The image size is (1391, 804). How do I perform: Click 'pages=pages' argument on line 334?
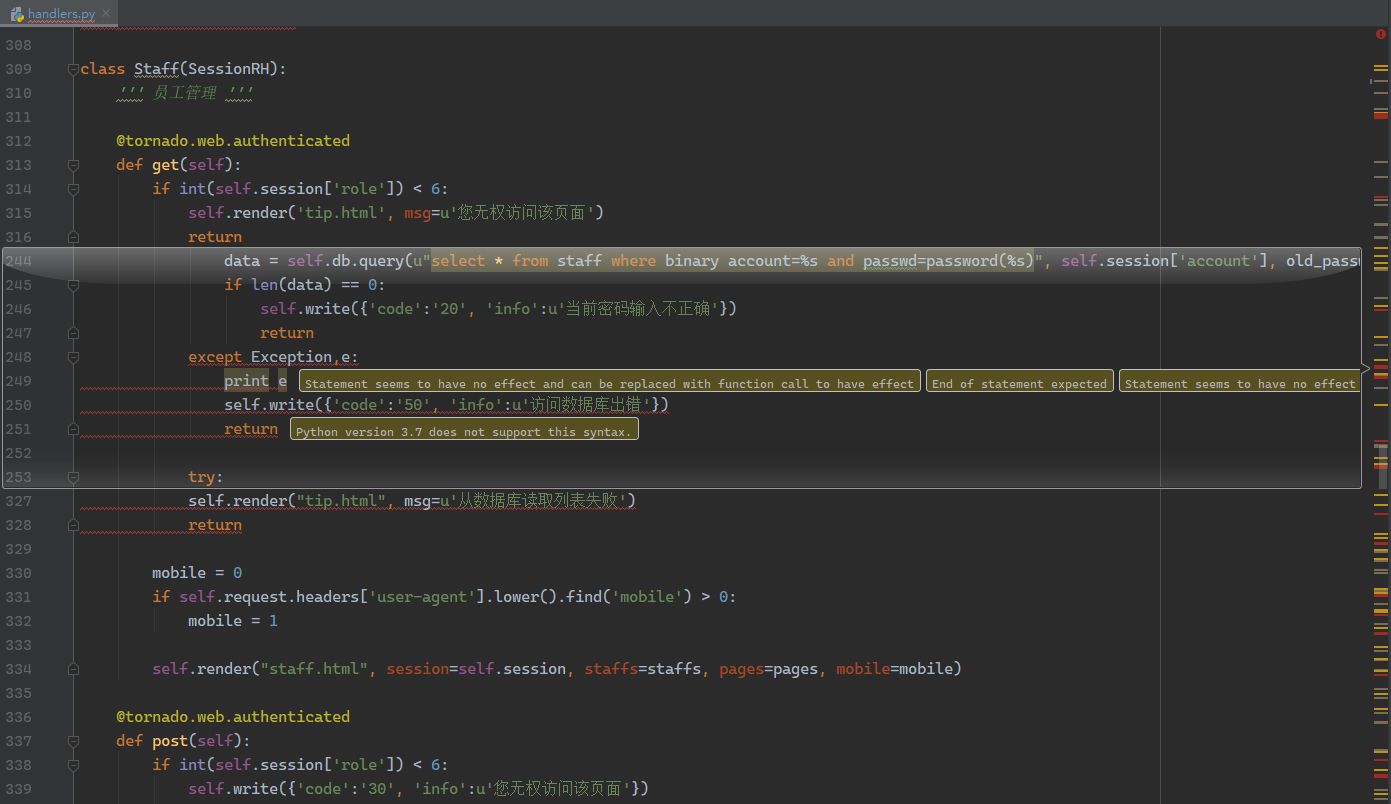pos(768,669)
